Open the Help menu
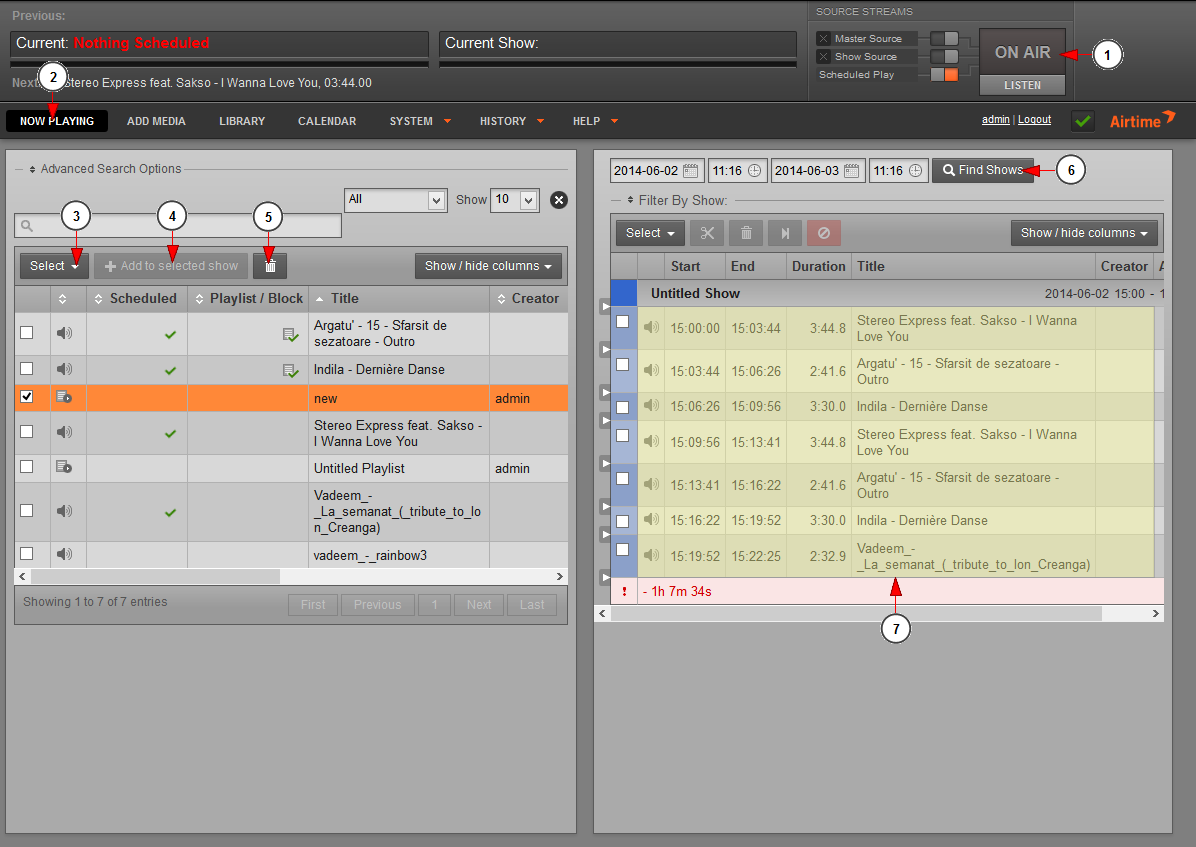This screenshot has width=1196, height=847. pyautogui.click(x=595, y=121)
